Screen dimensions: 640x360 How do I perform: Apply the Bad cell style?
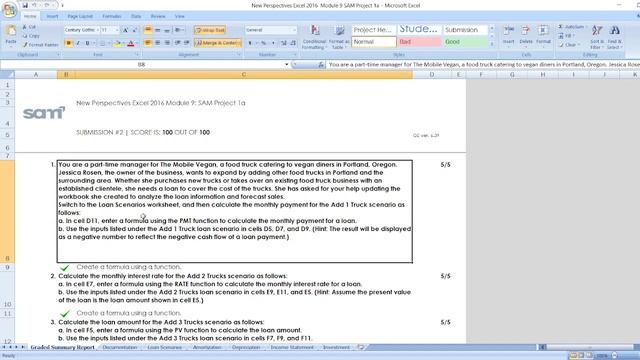[x=419, y=42]
